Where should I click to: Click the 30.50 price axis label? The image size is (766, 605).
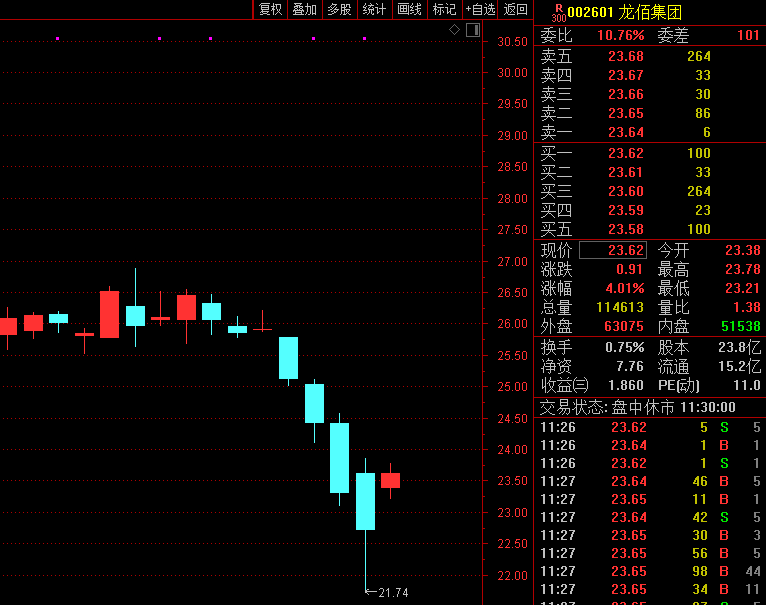(x=512, y=42)
